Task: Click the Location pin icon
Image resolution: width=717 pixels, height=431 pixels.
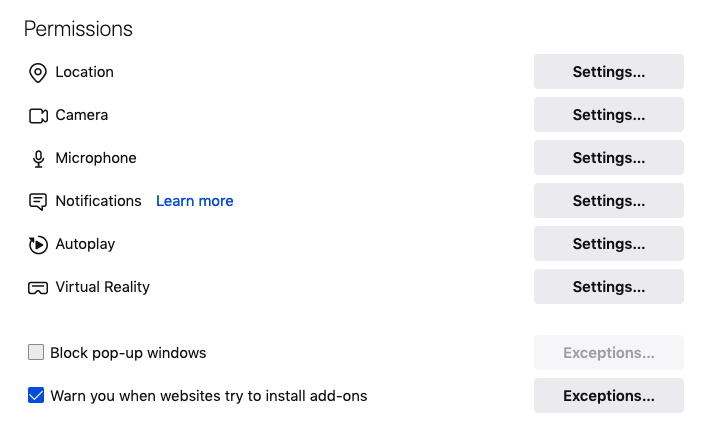Action: click(x=38, y=73)
